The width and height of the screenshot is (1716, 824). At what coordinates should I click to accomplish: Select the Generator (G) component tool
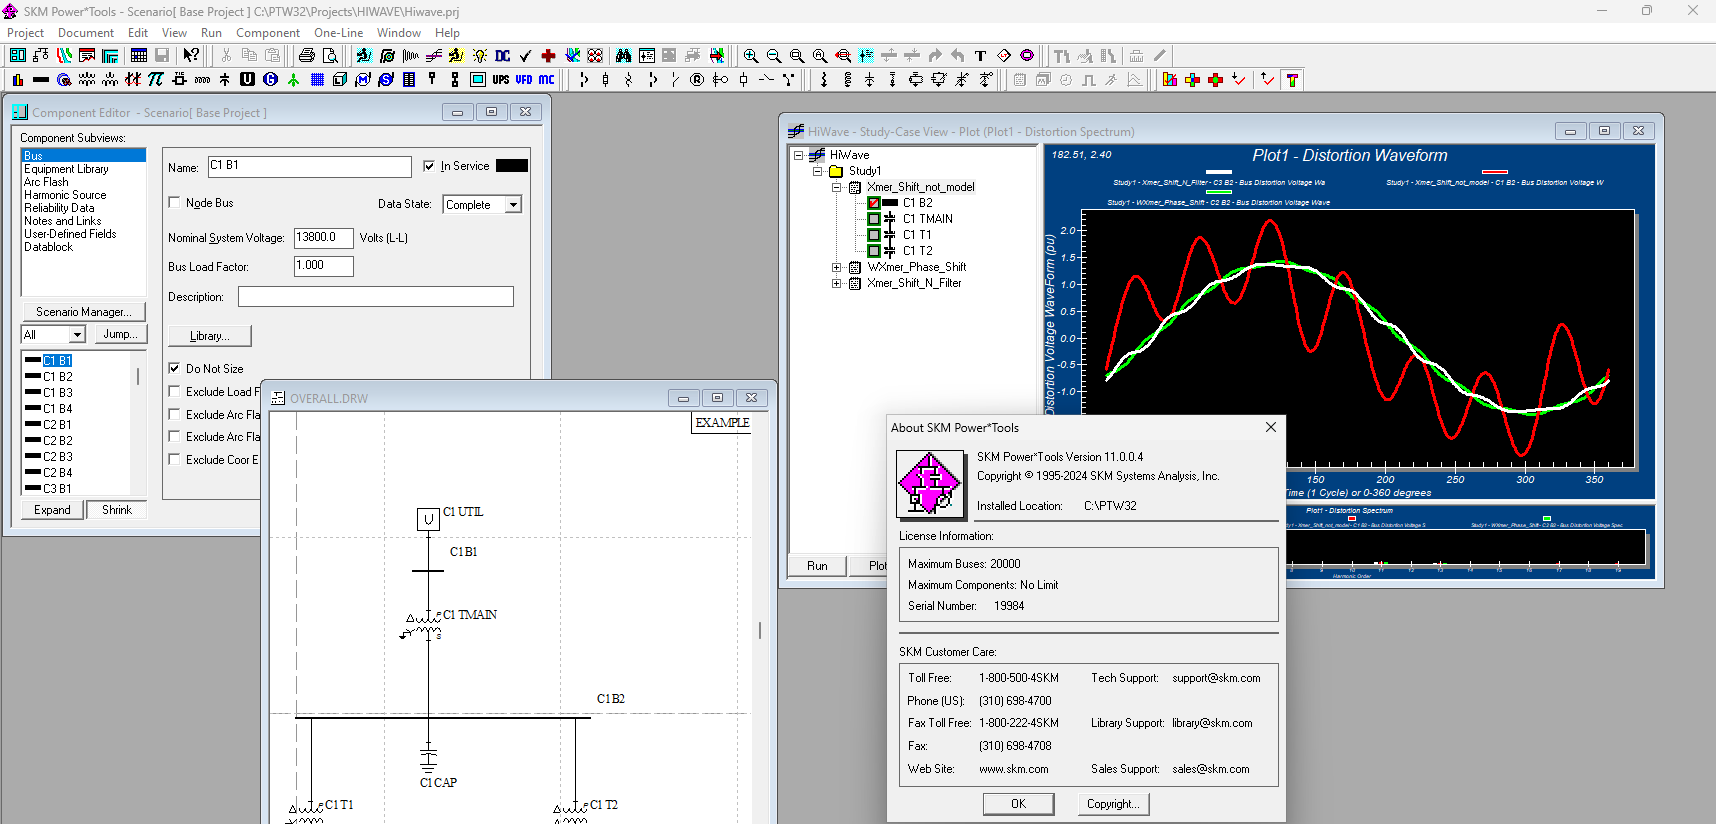pyautogui.click(x=270, y=80)
